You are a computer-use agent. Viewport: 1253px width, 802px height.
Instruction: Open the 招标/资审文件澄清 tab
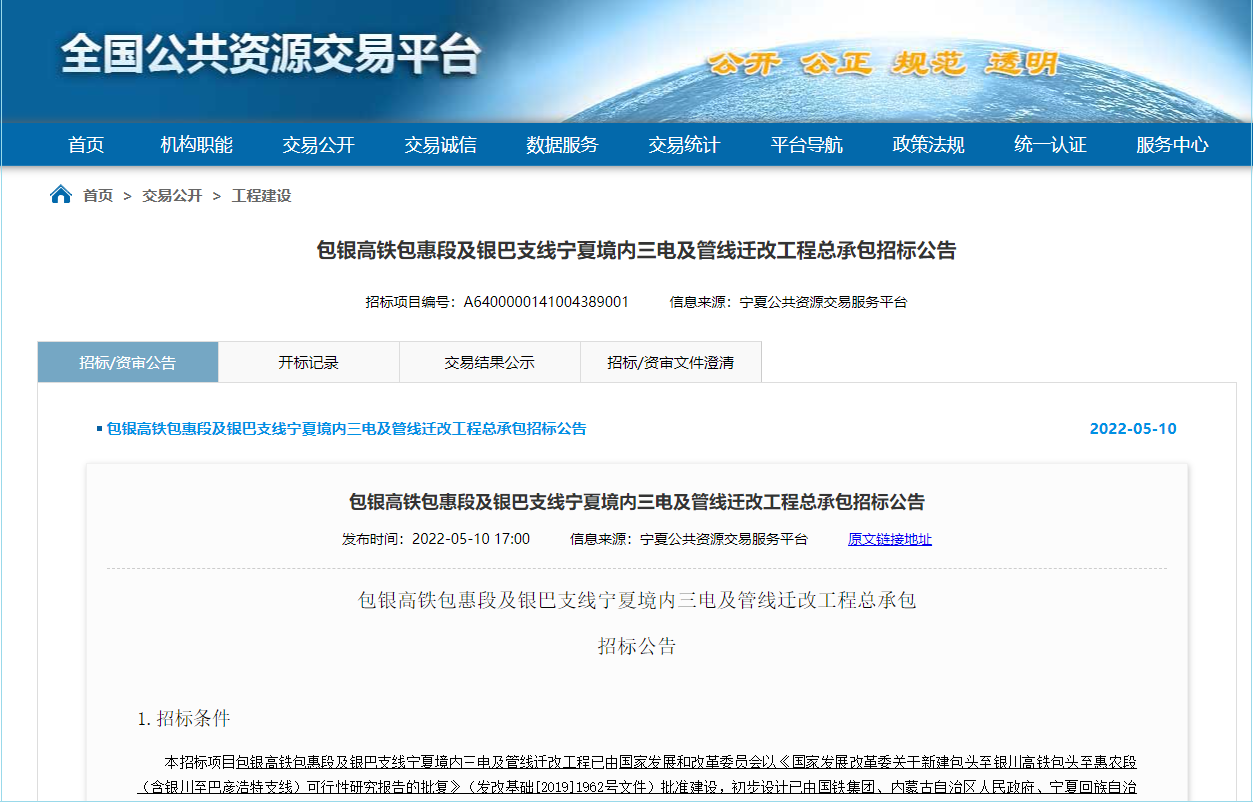point(670,363)
